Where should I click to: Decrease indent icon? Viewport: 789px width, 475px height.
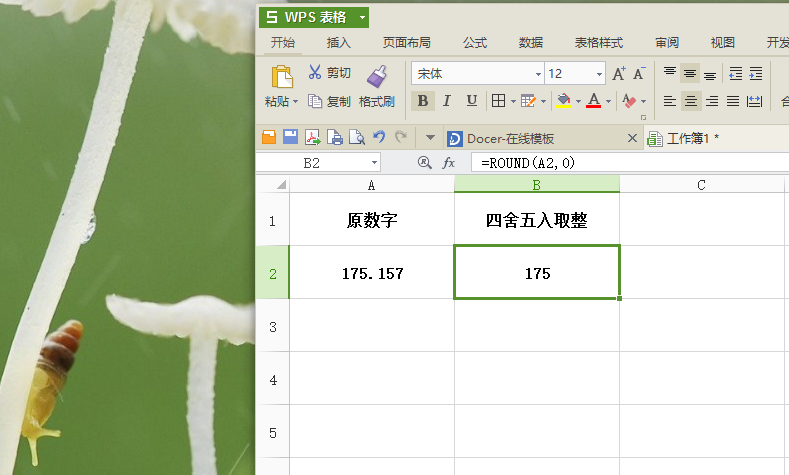[x=736, y=73]
